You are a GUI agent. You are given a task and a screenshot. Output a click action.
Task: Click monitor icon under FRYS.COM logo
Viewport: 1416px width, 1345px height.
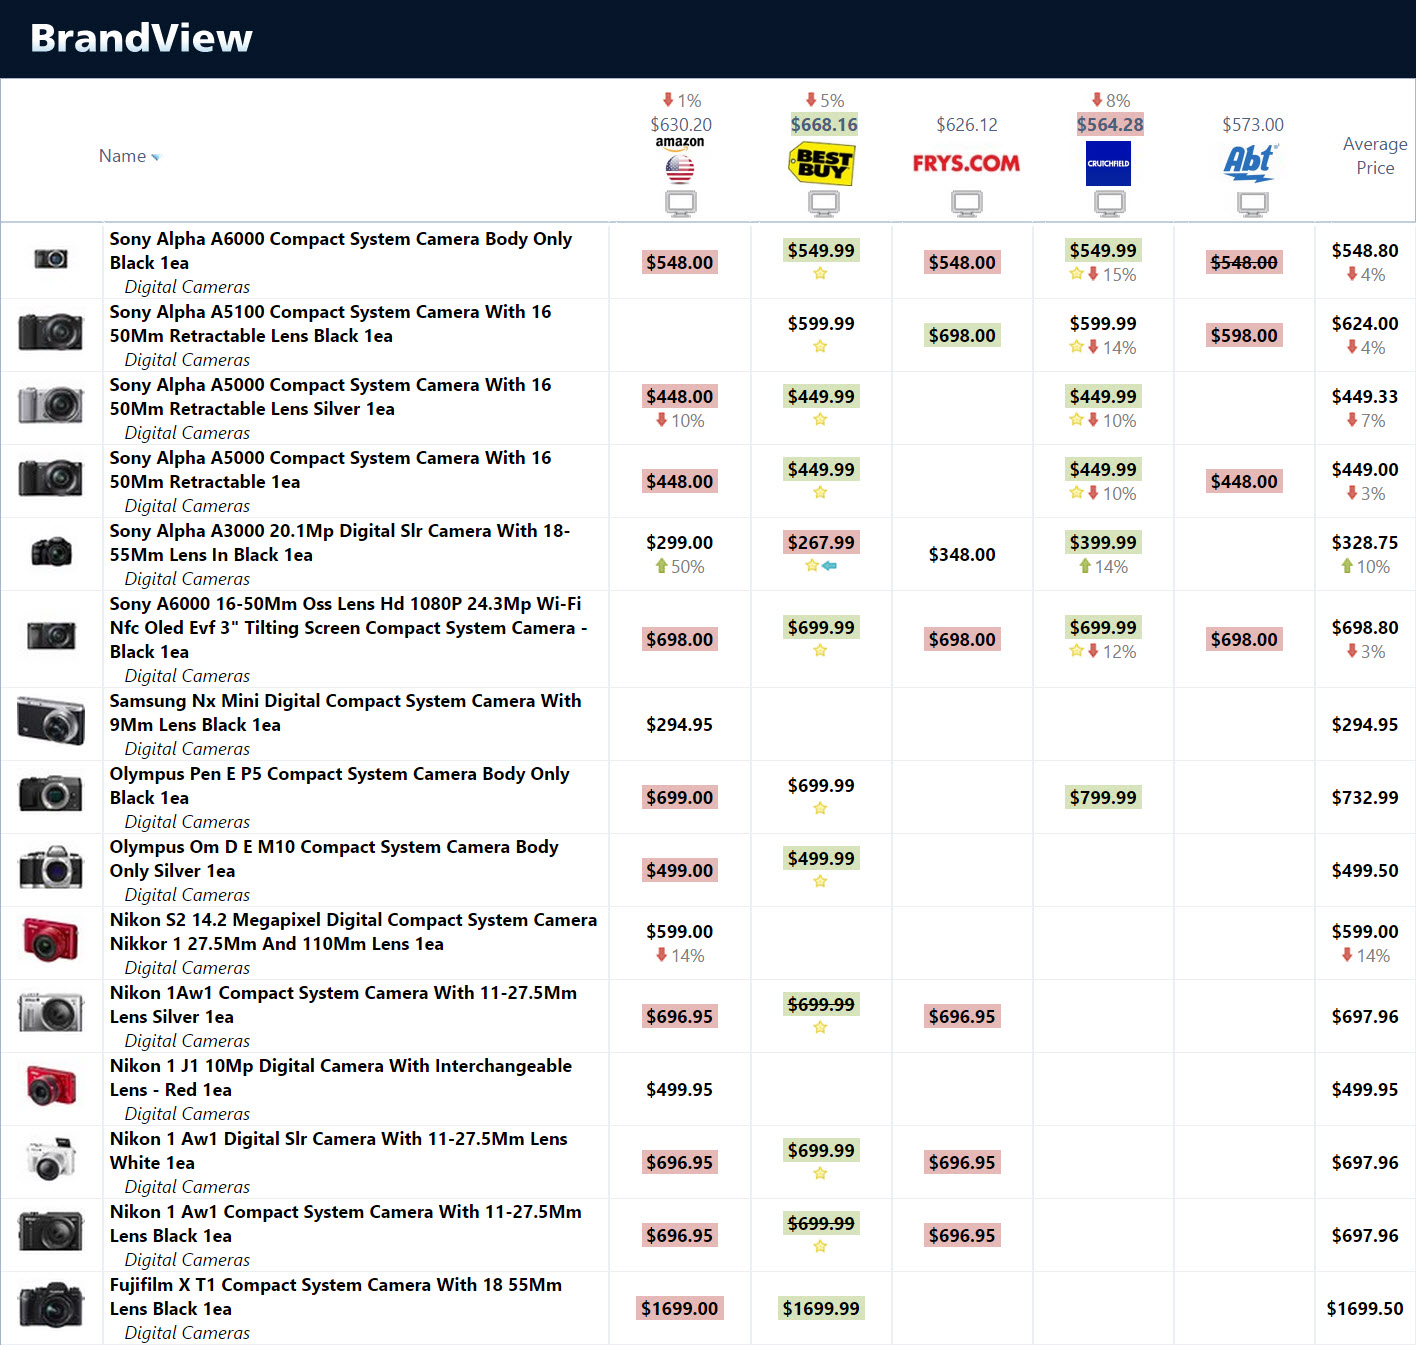click(x=967, y=204)
